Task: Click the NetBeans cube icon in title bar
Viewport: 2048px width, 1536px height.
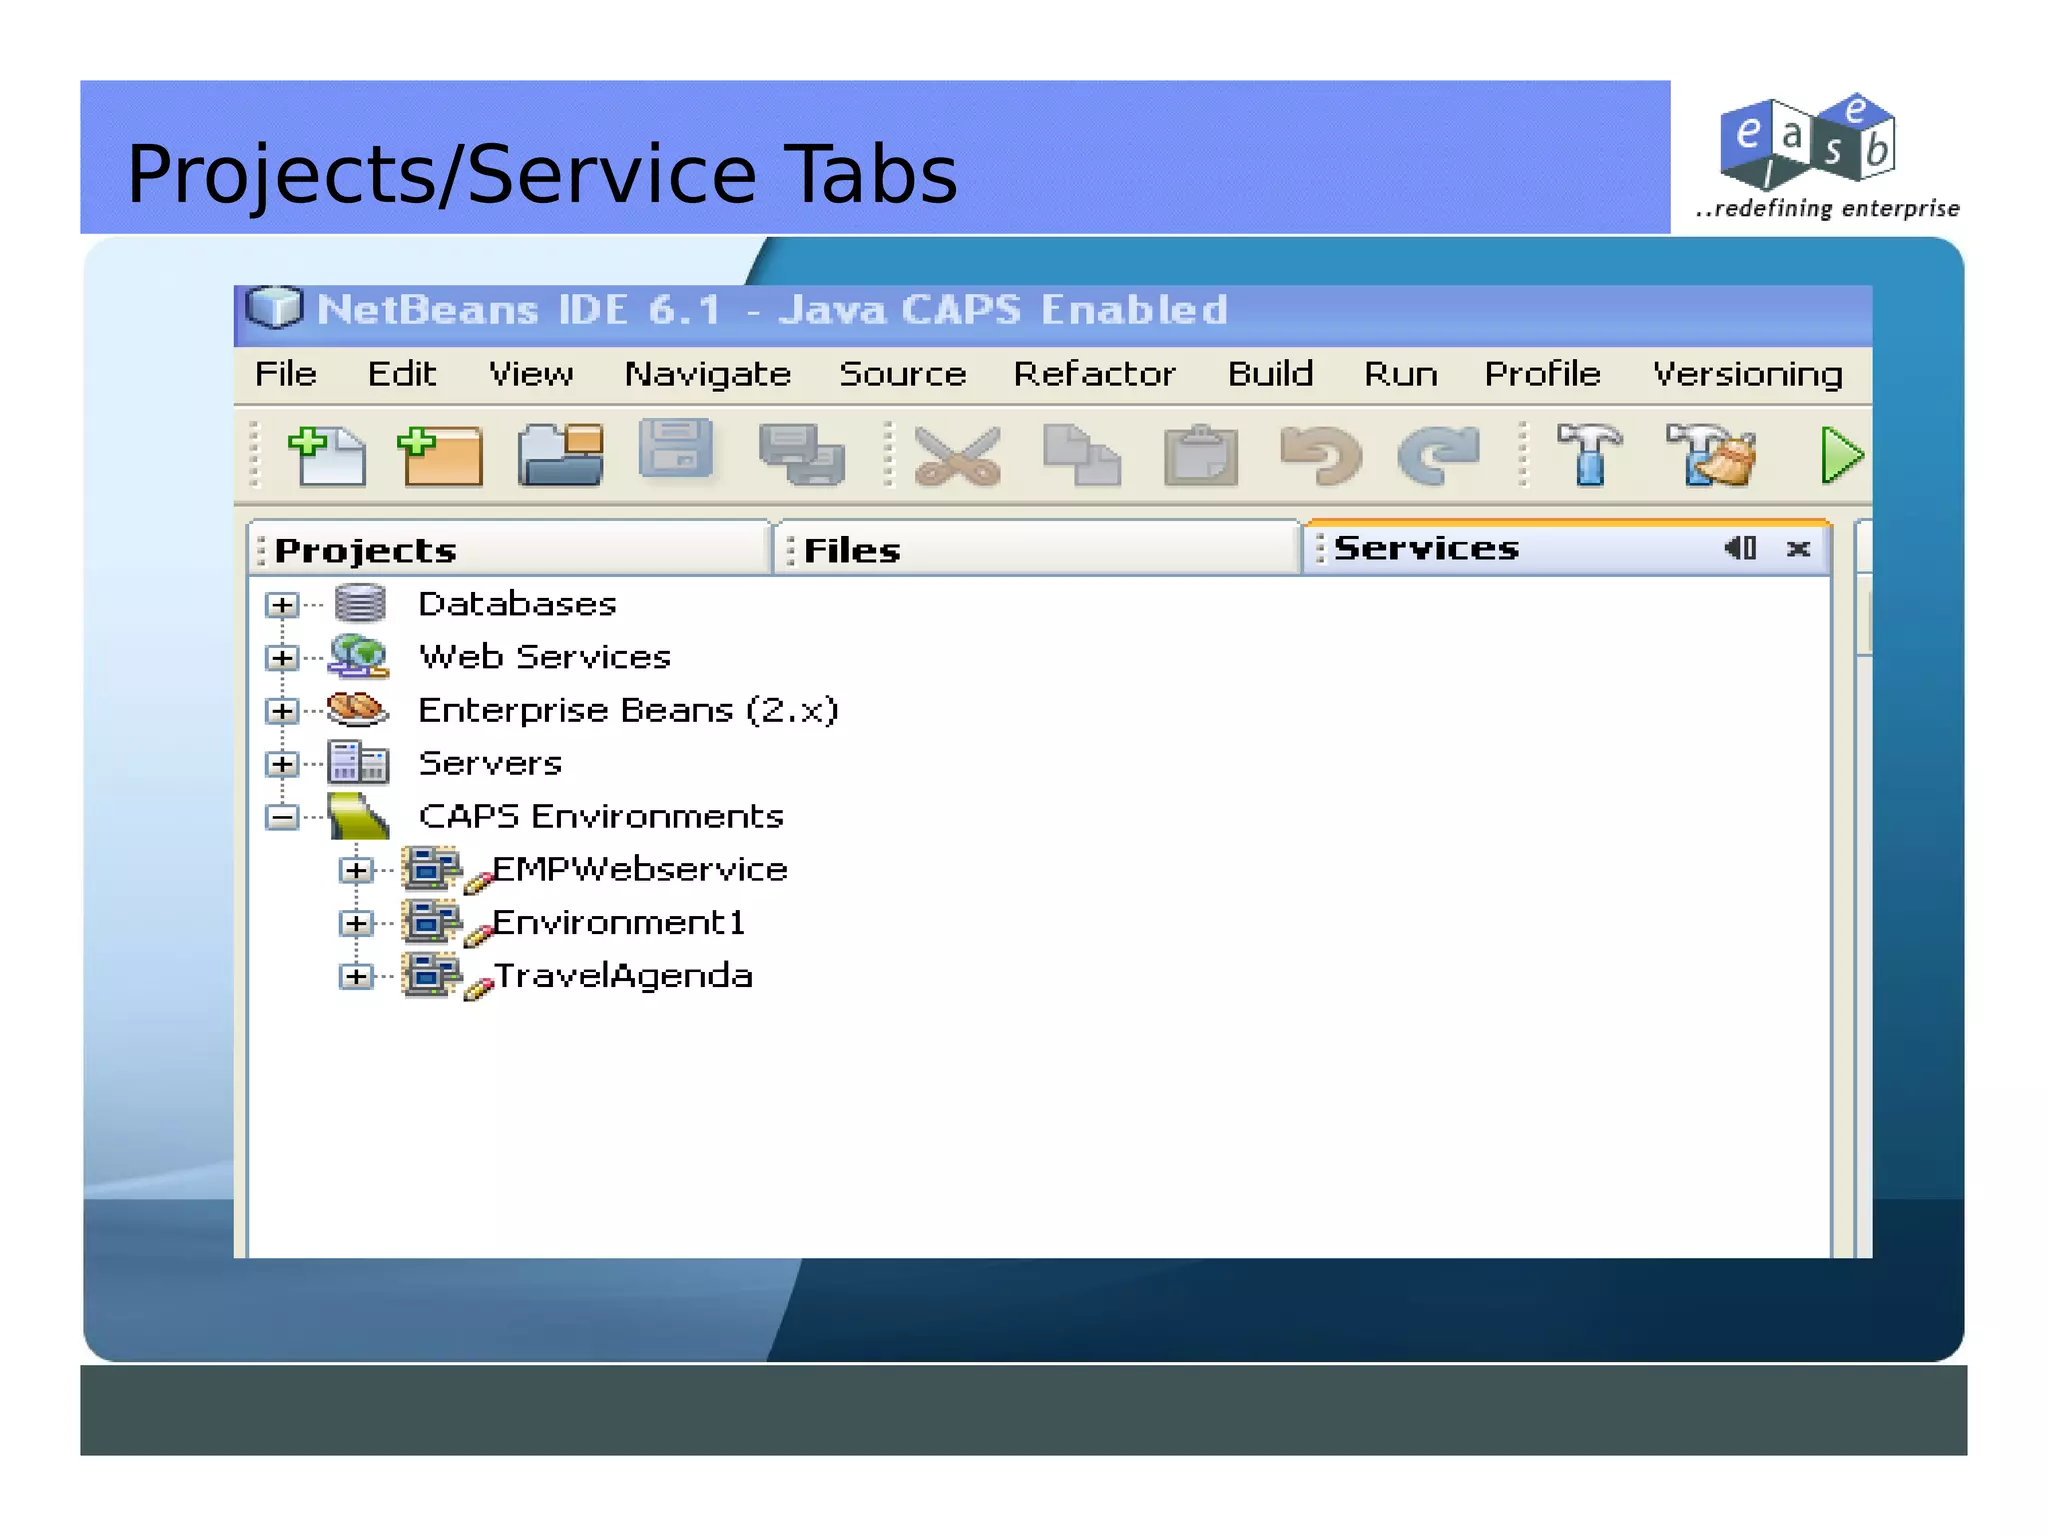Action: [x=274, y=308]
